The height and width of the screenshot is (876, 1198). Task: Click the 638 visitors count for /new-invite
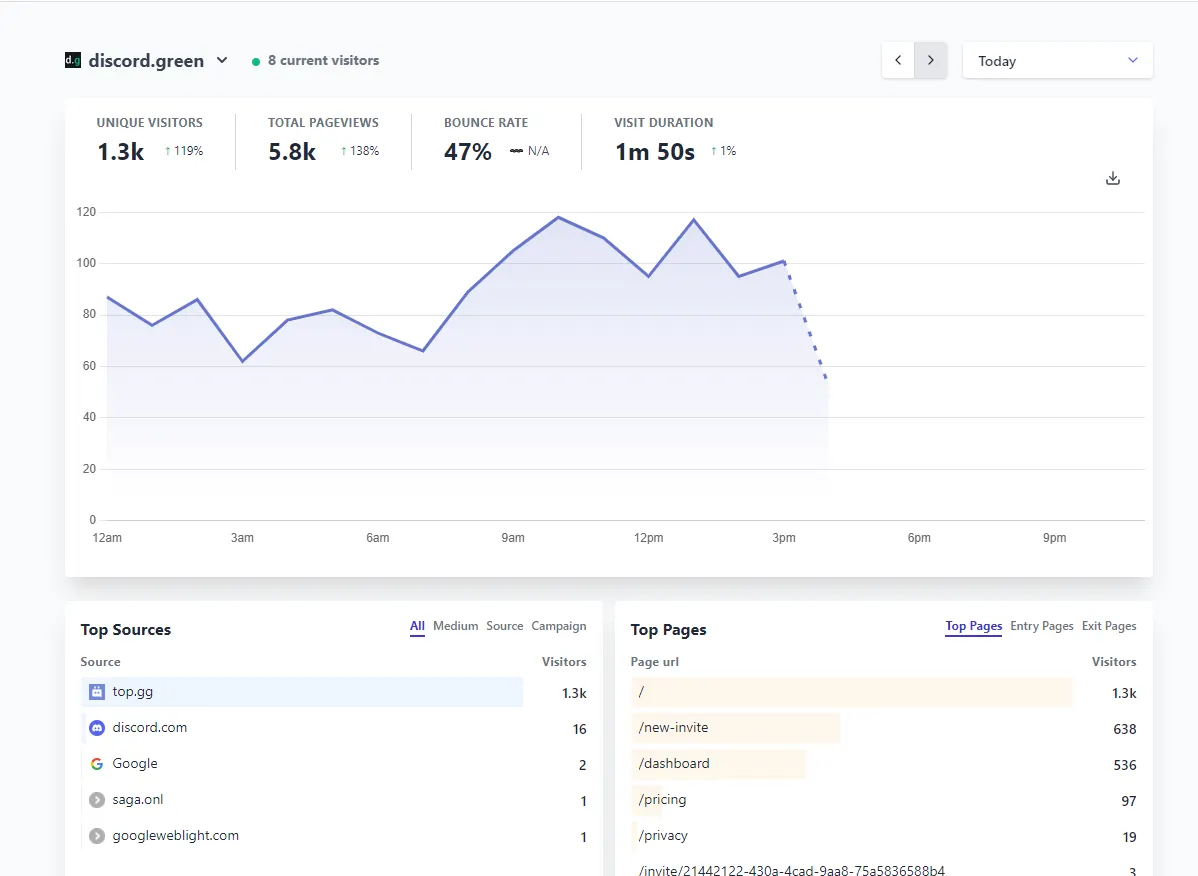pos(1125,729)
